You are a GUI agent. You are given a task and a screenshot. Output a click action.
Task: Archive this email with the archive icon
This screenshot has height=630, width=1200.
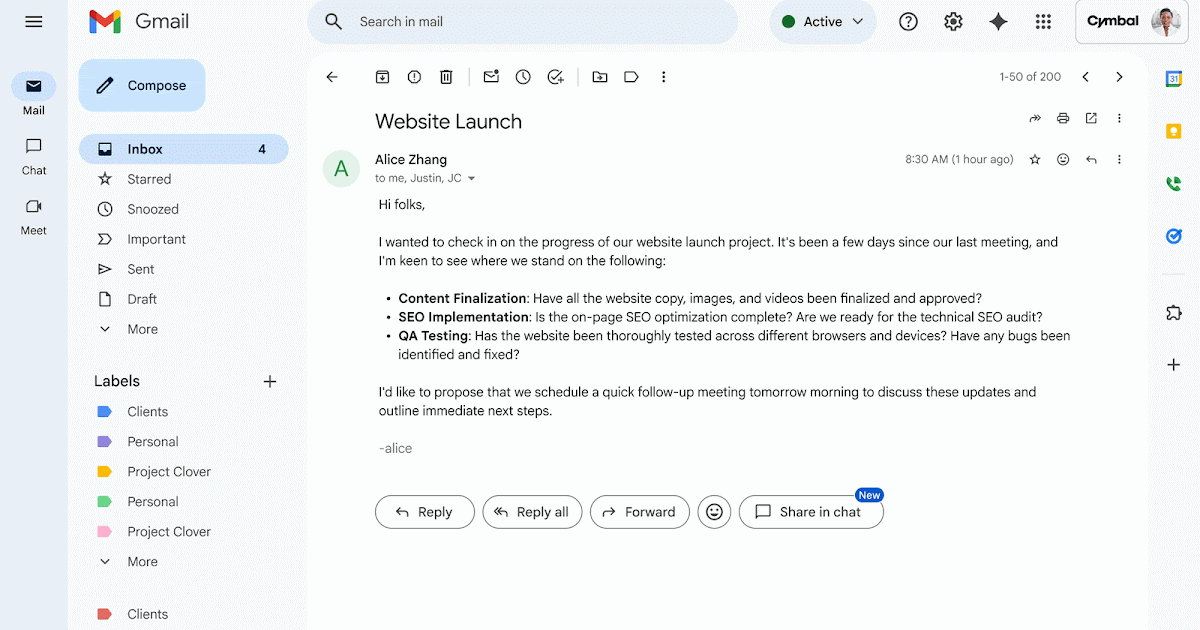(382, 77)
